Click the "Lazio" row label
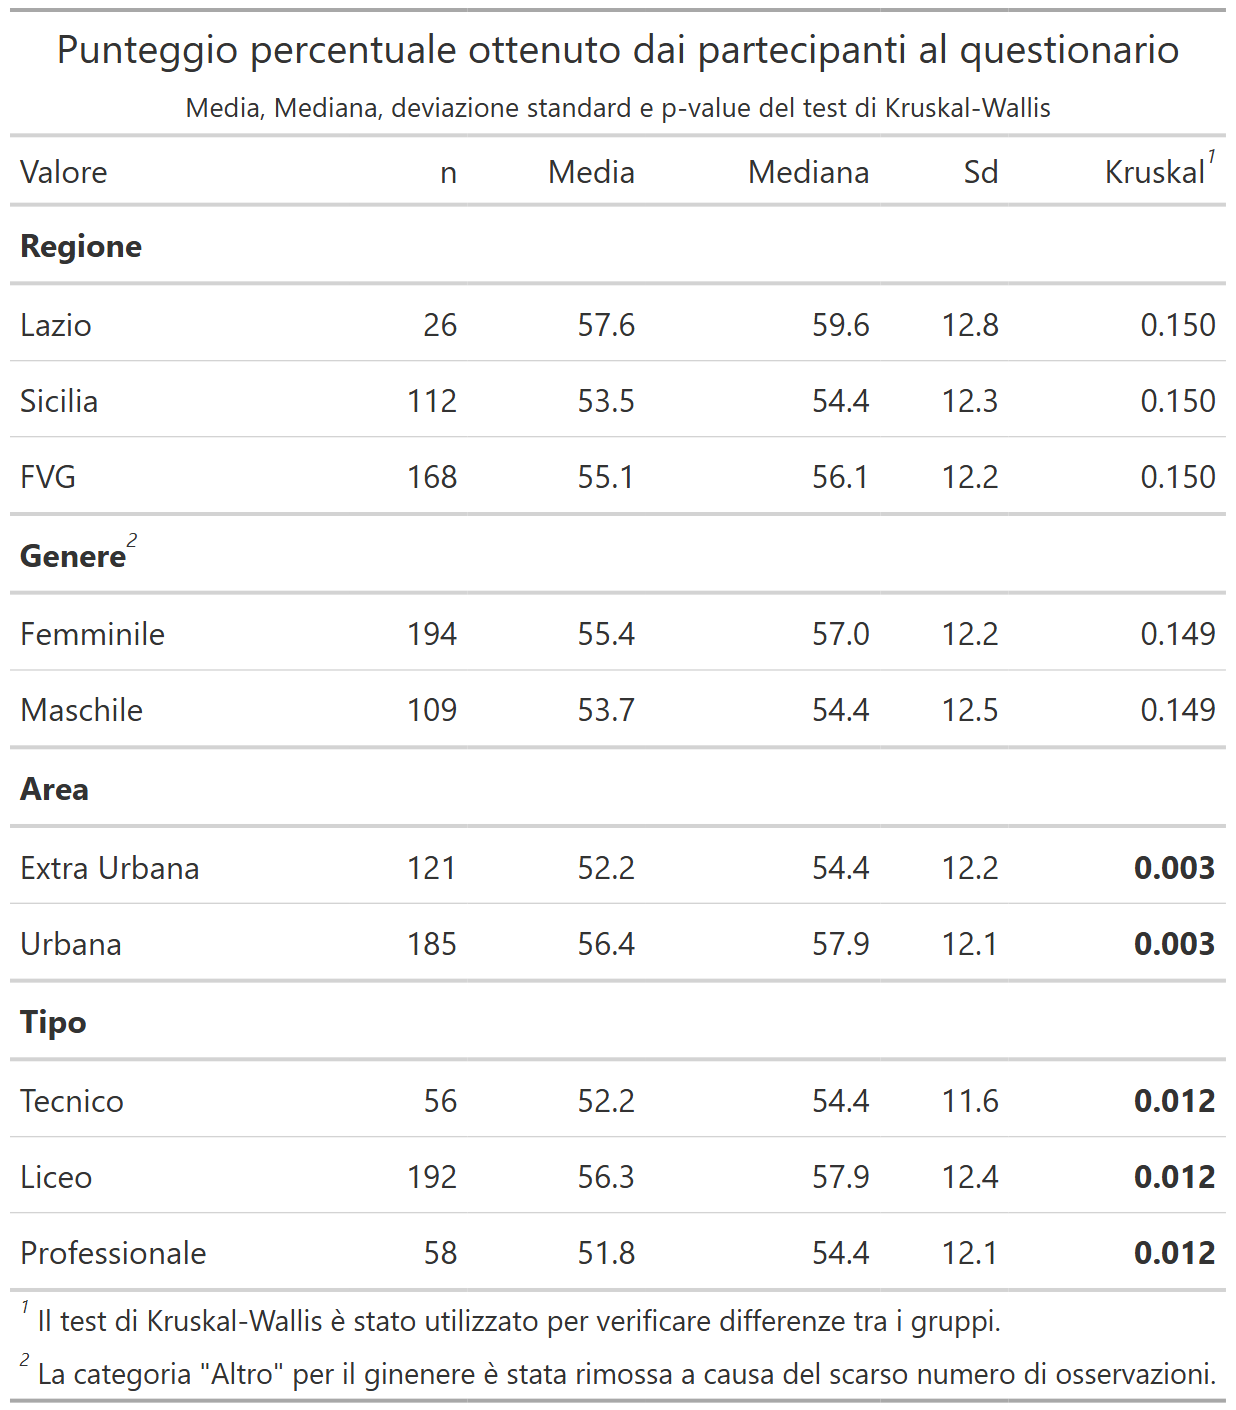Screen dimensions: 1236x1410 56,325
